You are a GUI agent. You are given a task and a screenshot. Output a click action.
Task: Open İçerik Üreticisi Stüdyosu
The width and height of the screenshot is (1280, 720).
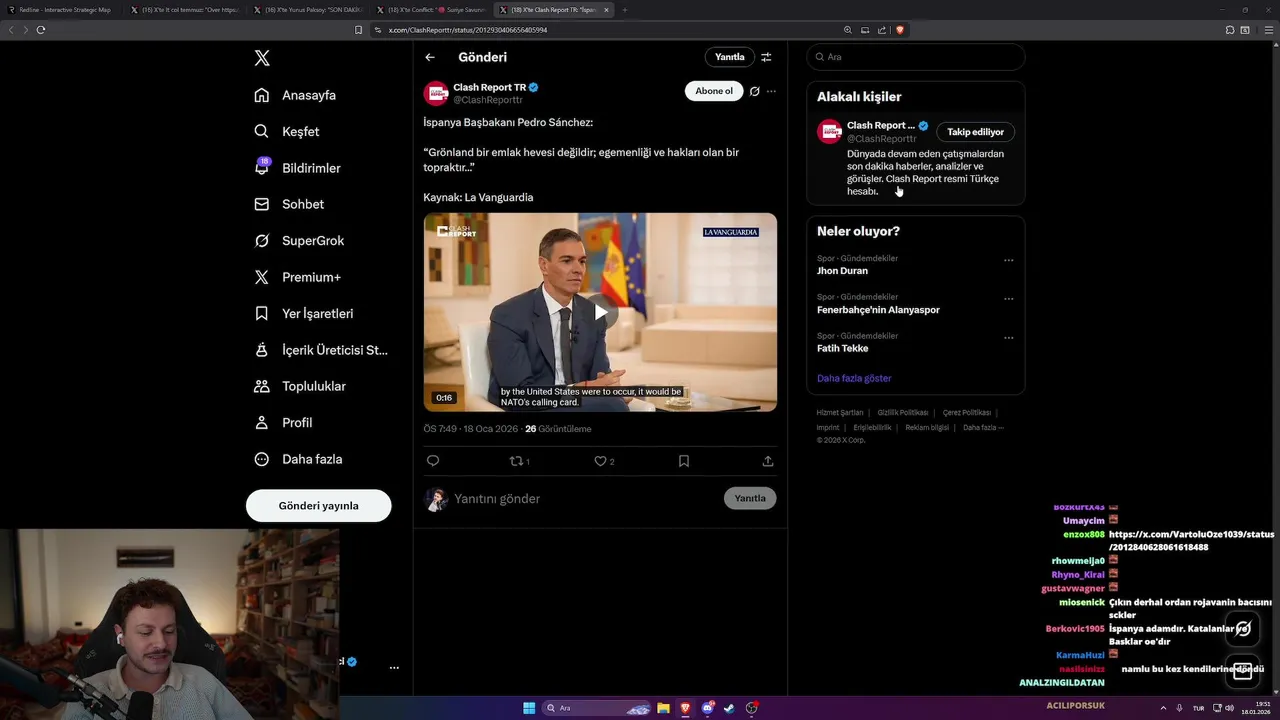click(x=321, y=350)
